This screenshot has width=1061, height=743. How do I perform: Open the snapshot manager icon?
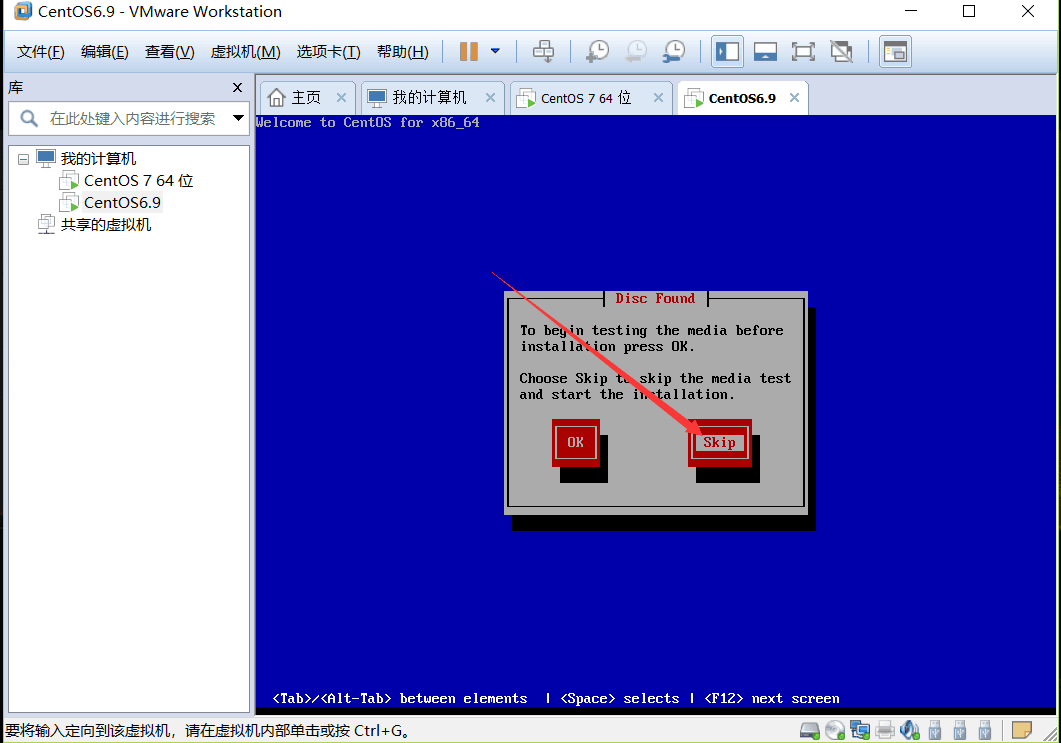[674, 51]
